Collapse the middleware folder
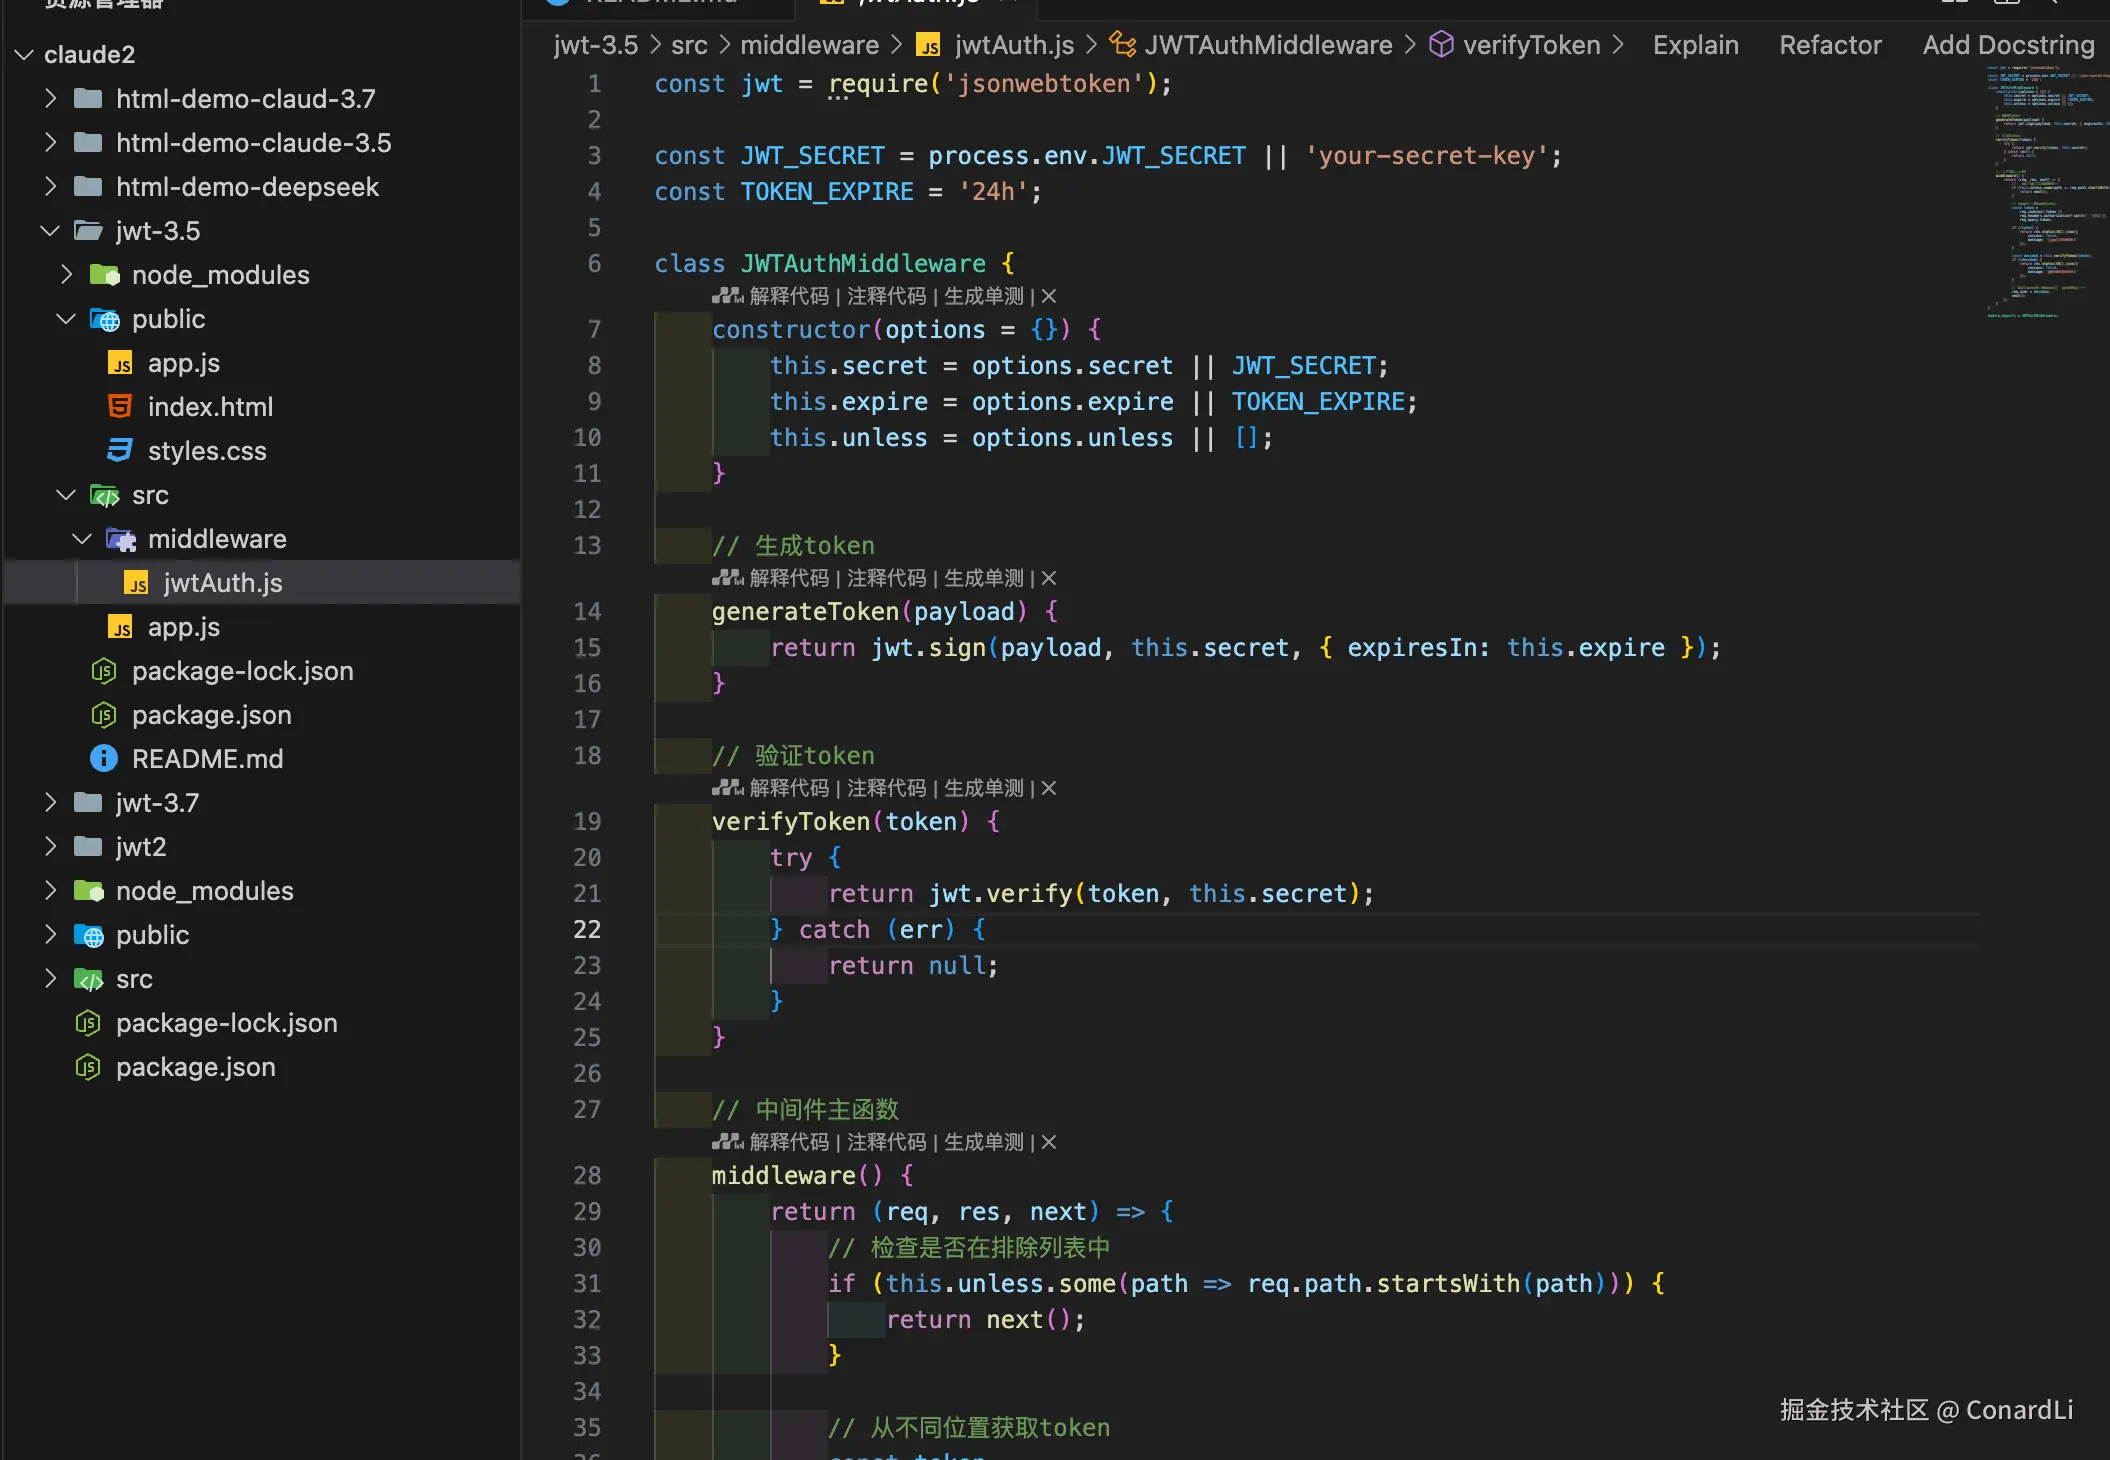 (x=82, y=539)
